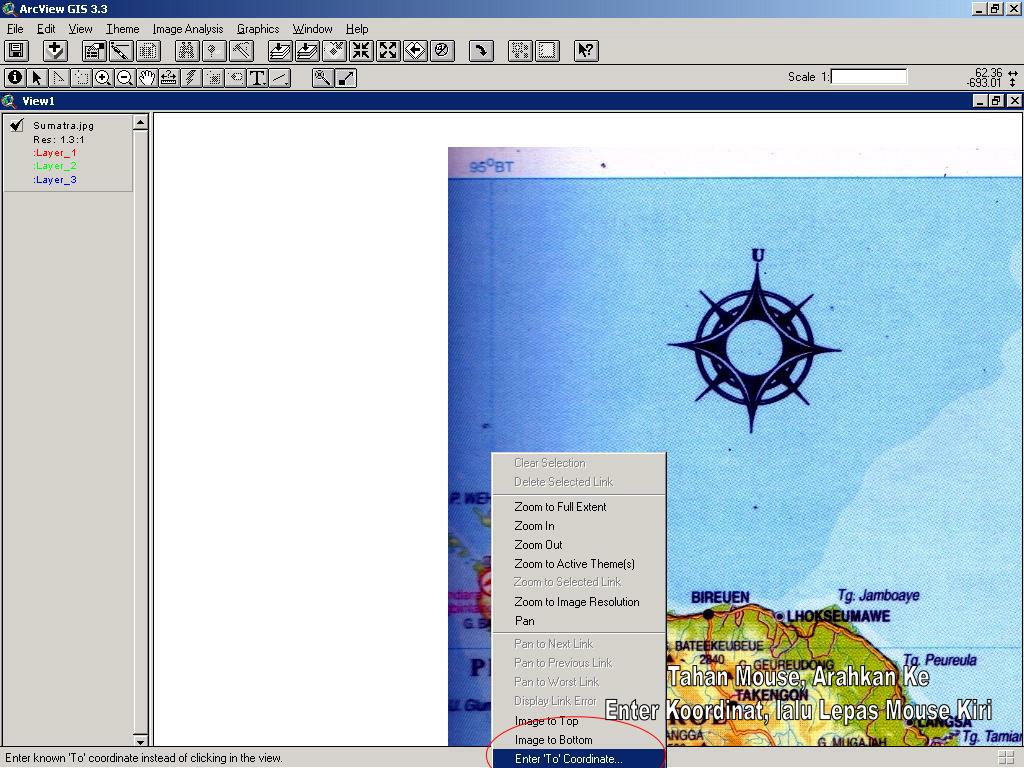
Task: Choose Zoom Out from the context menu
Action: pyautogui.click(x=579, y=545)
